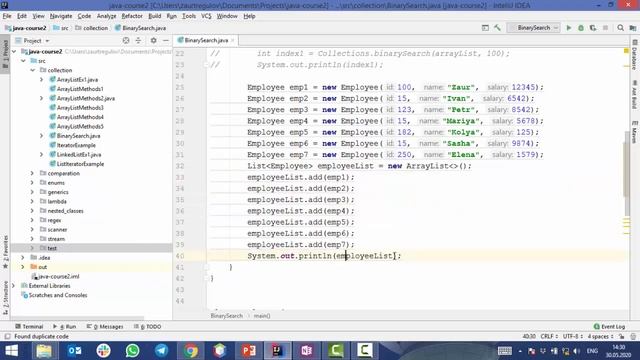Image resolution: width=640 pixels, height=360 pixels.
Task: Open Structure tool window on left strip
Action: (x=5, y=297)
